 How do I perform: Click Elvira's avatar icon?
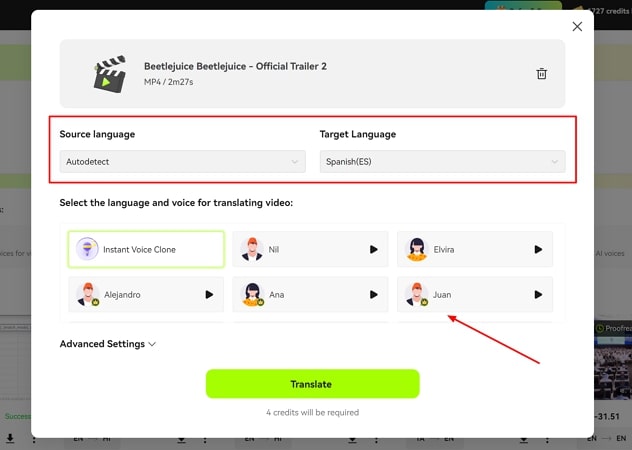point(416,249)
